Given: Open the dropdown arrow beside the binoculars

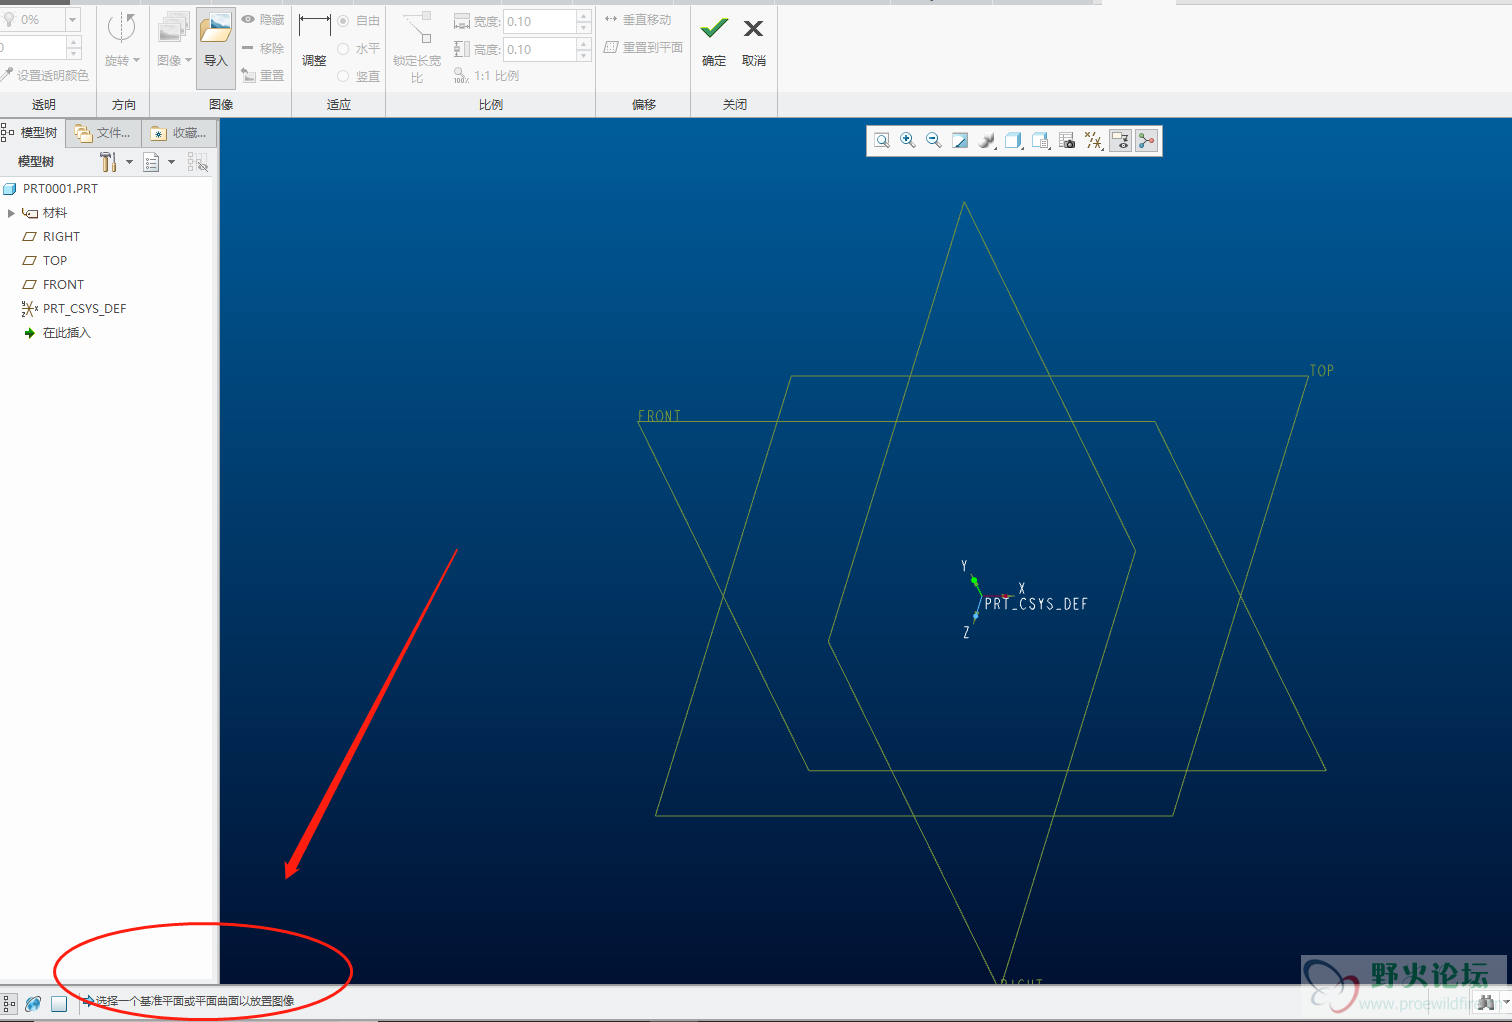Looking at the screenshot, I should tap(1505, 1002).
